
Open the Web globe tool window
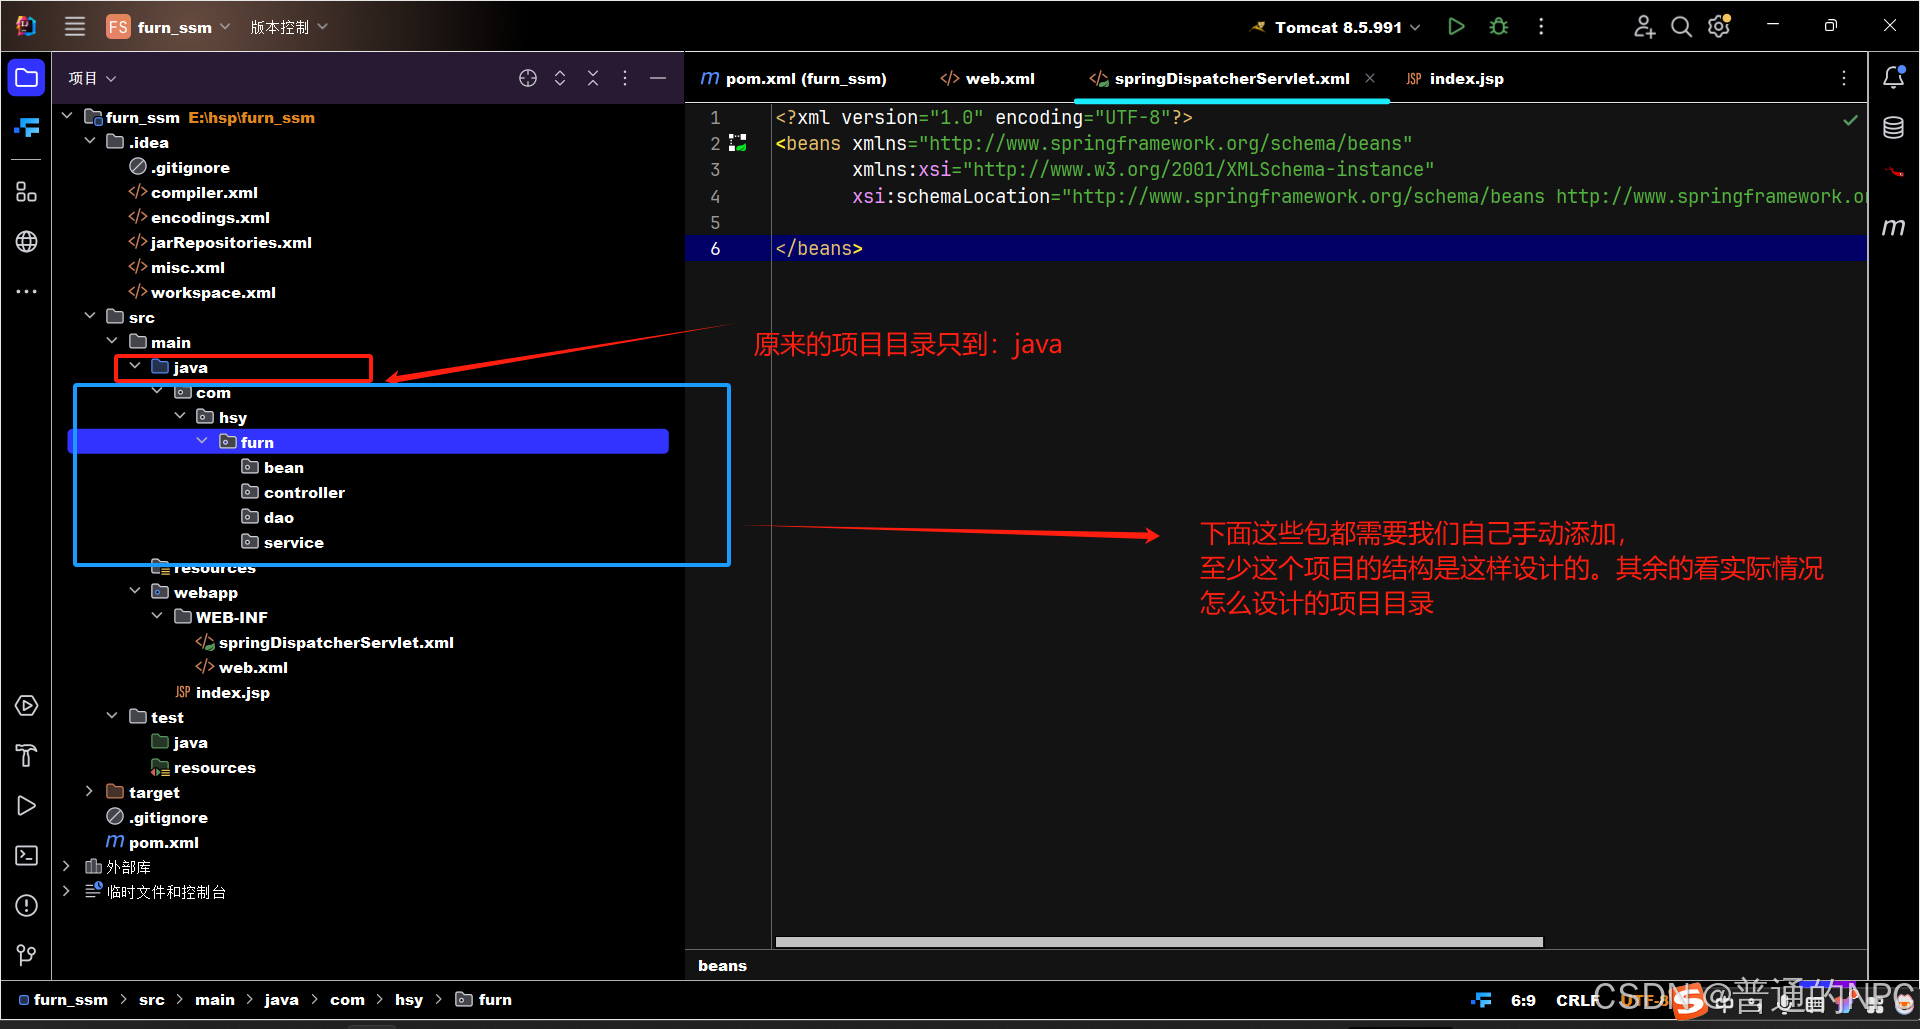coord(27,241)
